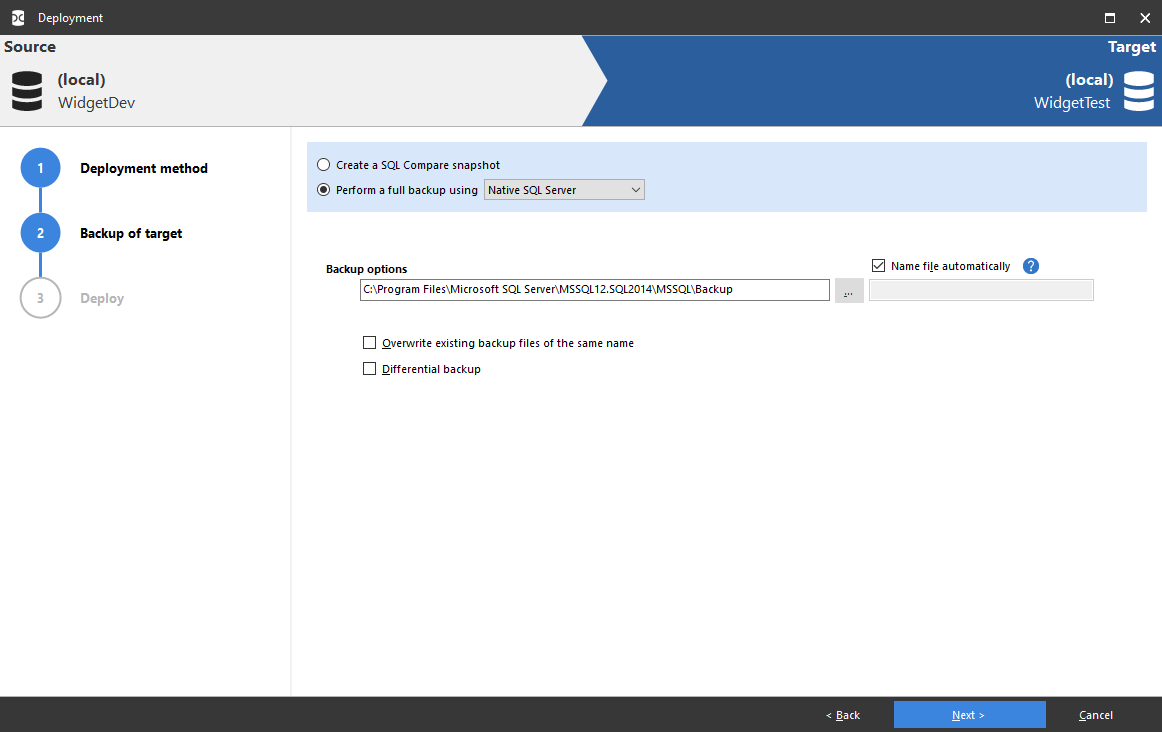Screen dimensions: 1162x732
Task: Click the SQL Compare title bar icon
Action: pos(16,17)
